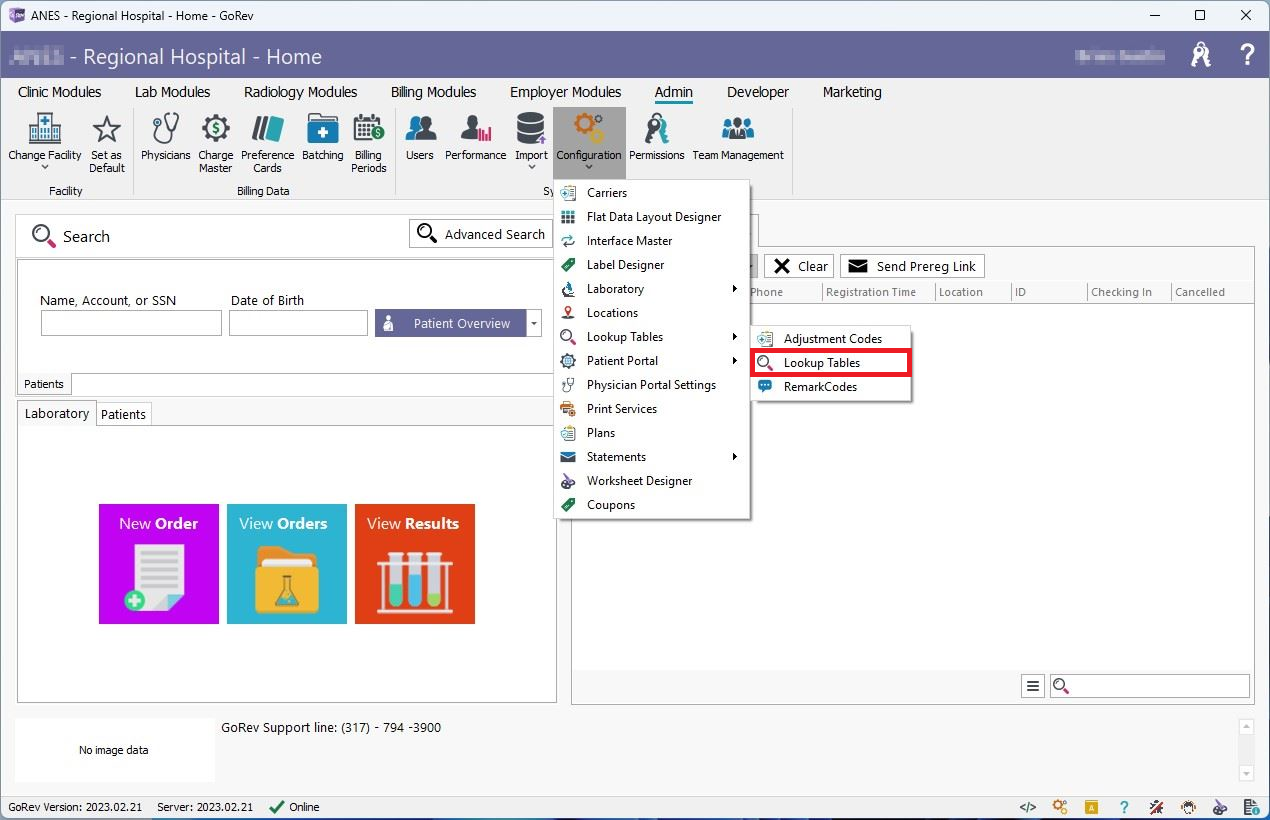The height and width of the screenshot is (820, 1270).
Task: Select Coupons menu item
Action: coord(652,505)
